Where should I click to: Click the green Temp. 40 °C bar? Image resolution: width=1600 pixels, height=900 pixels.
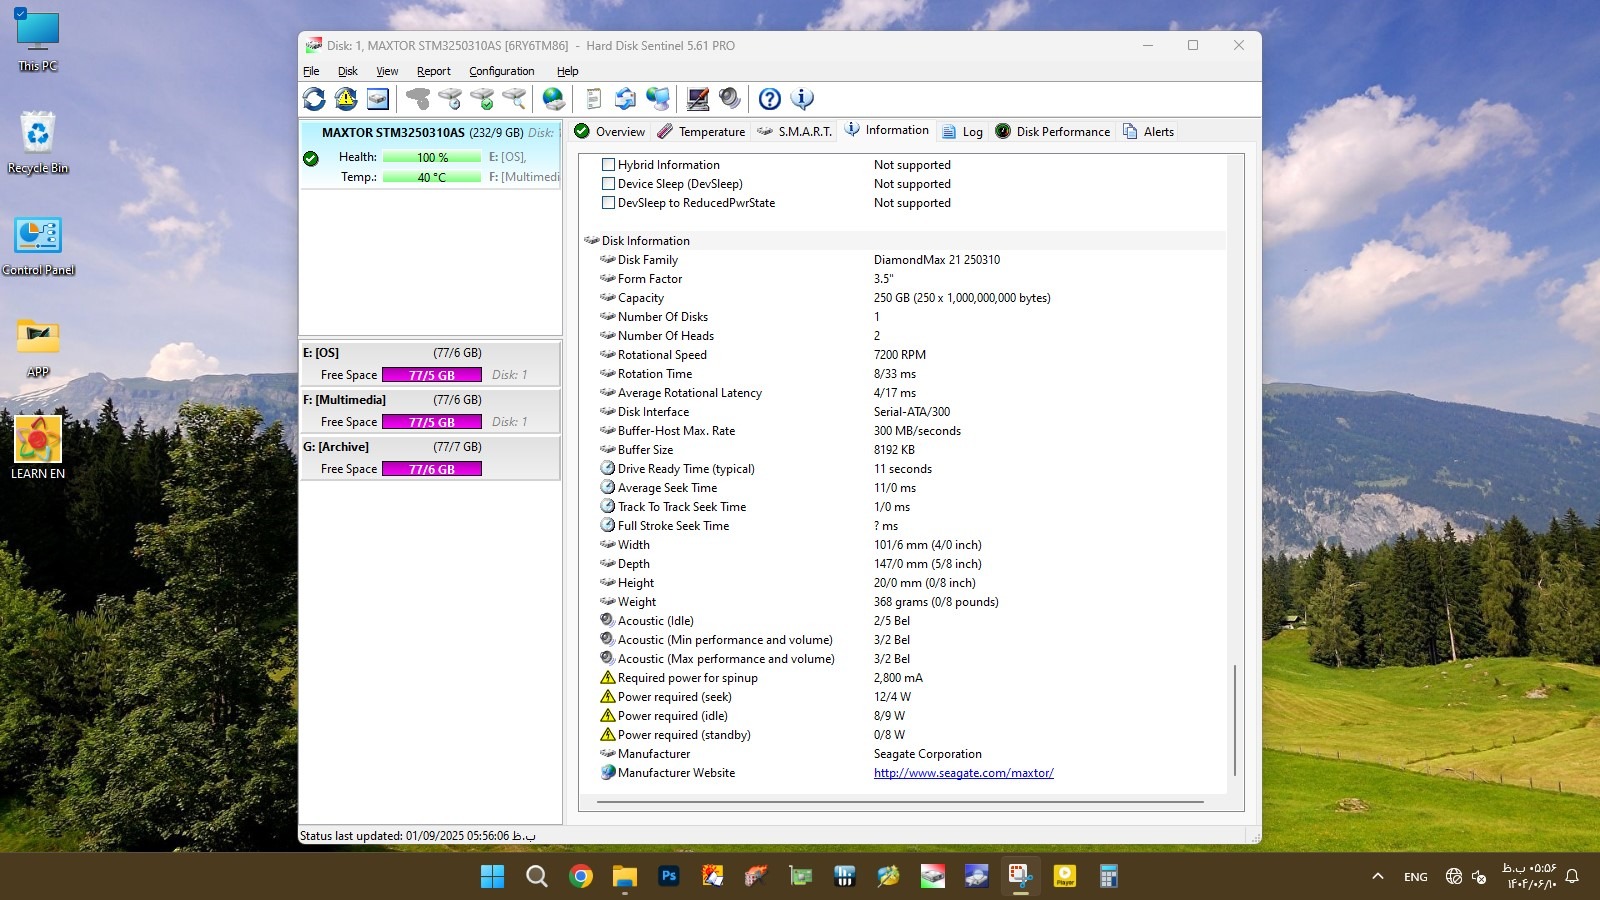click(432, 177)
